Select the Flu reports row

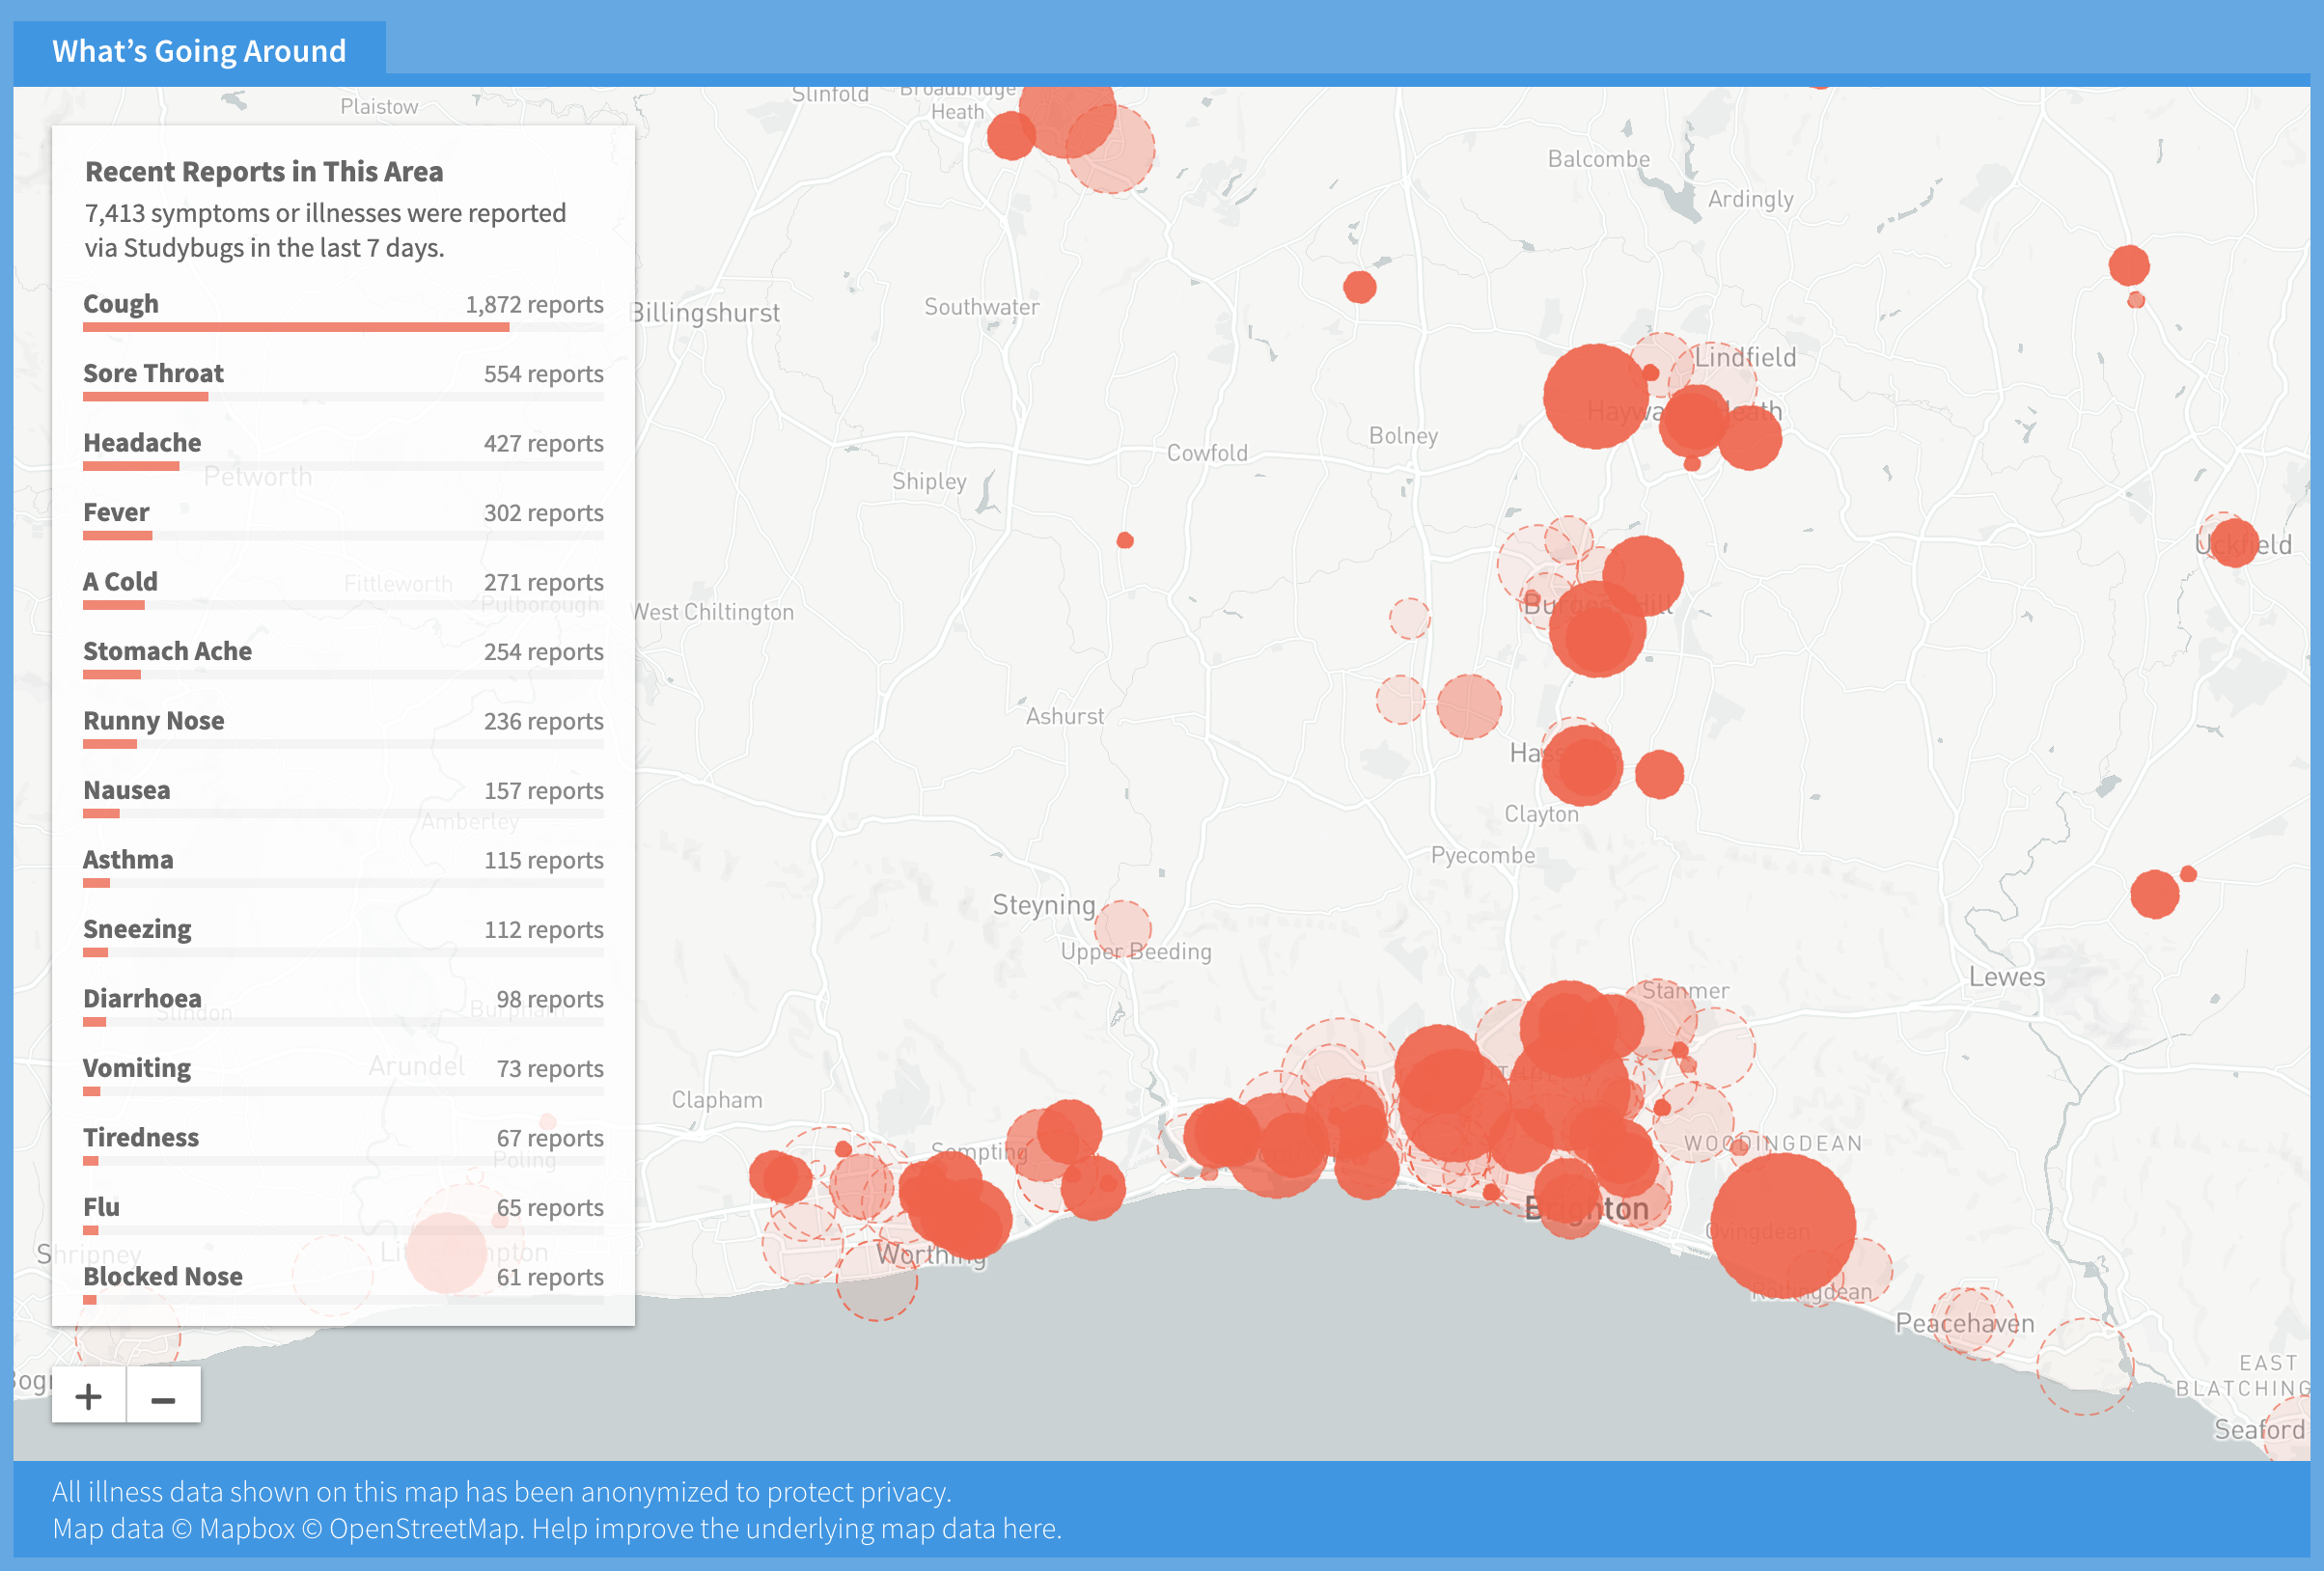pos(343,1214)
